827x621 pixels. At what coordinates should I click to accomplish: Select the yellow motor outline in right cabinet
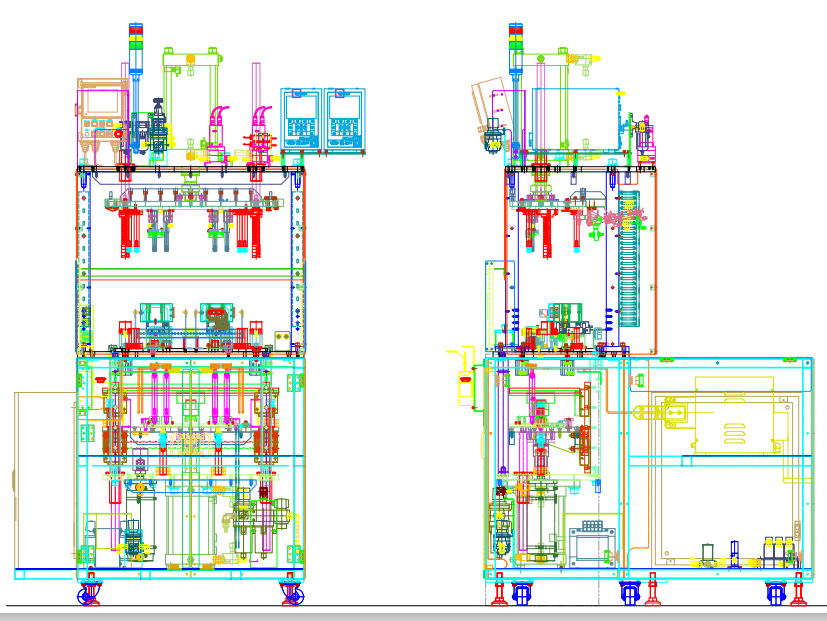pos(734,417)
